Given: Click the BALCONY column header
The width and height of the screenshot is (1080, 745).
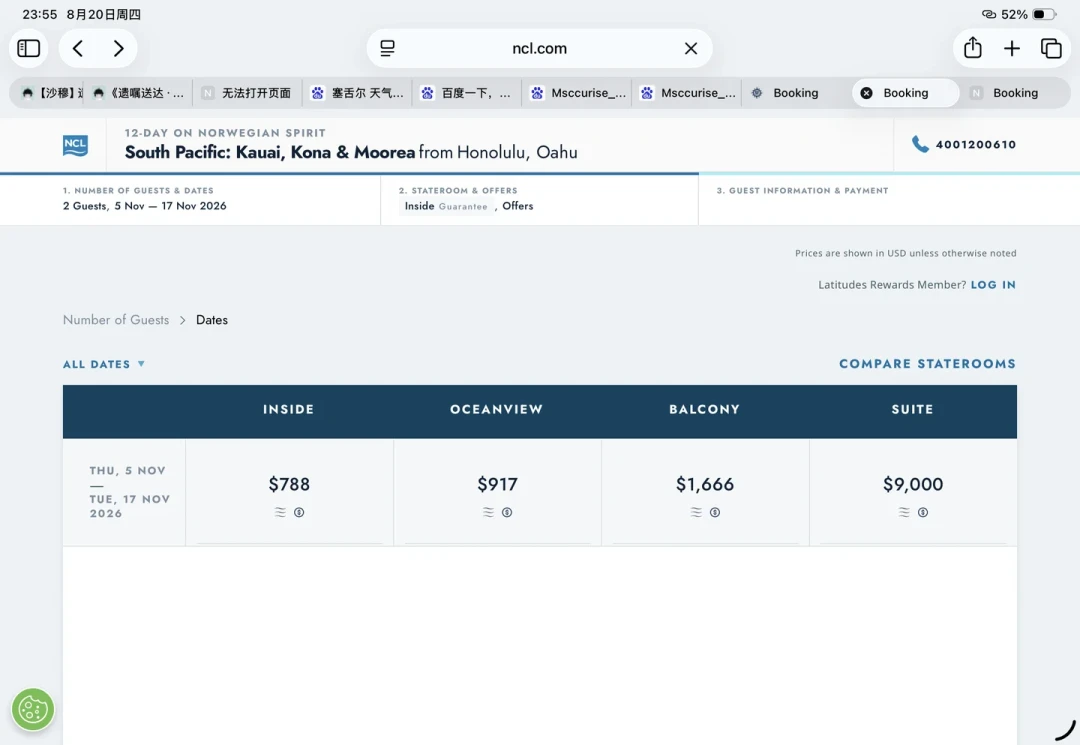Looking at the screenshot, I should click(705, 409).
